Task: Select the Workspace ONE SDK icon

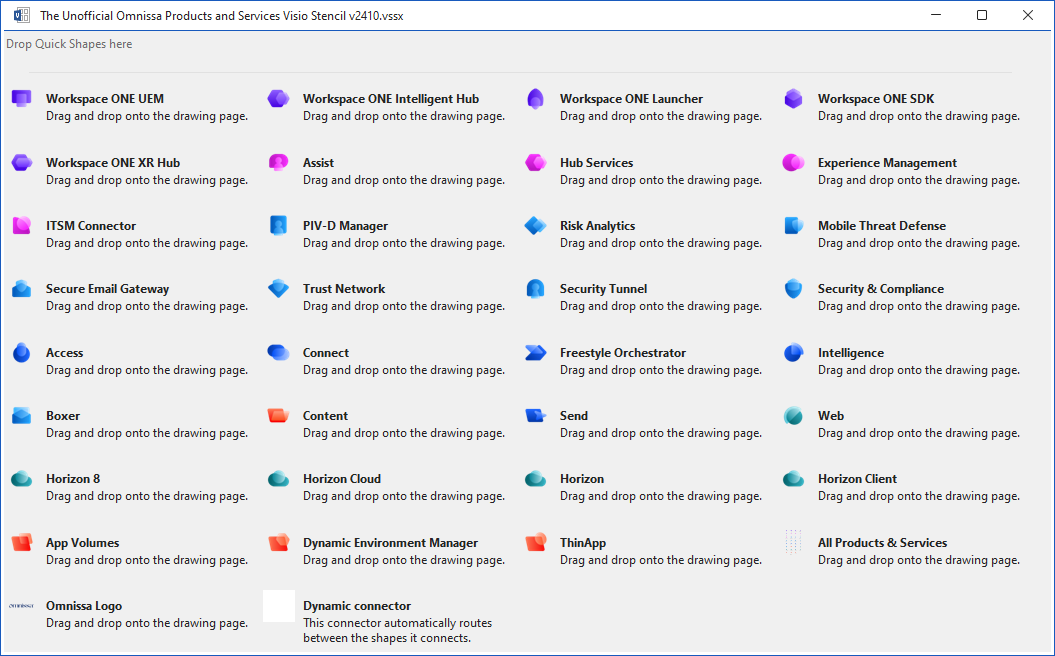Action: [793, 99]
